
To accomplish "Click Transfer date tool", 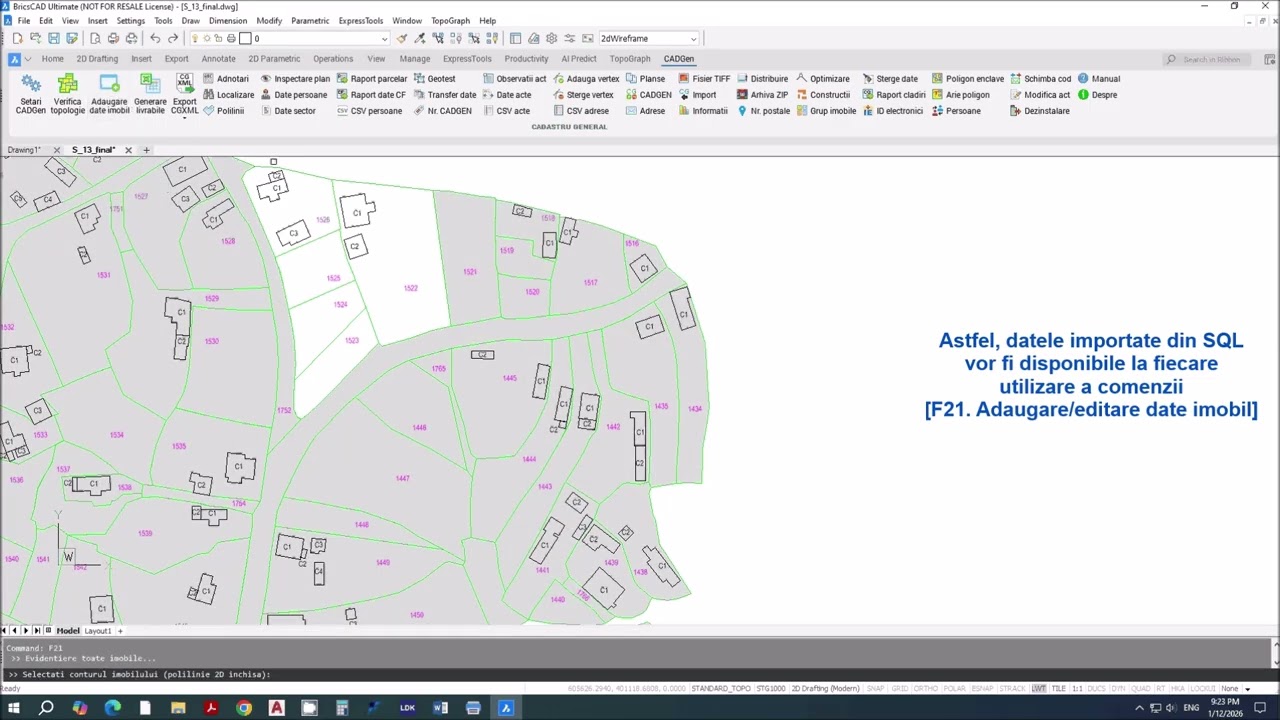I will (445, 95).
